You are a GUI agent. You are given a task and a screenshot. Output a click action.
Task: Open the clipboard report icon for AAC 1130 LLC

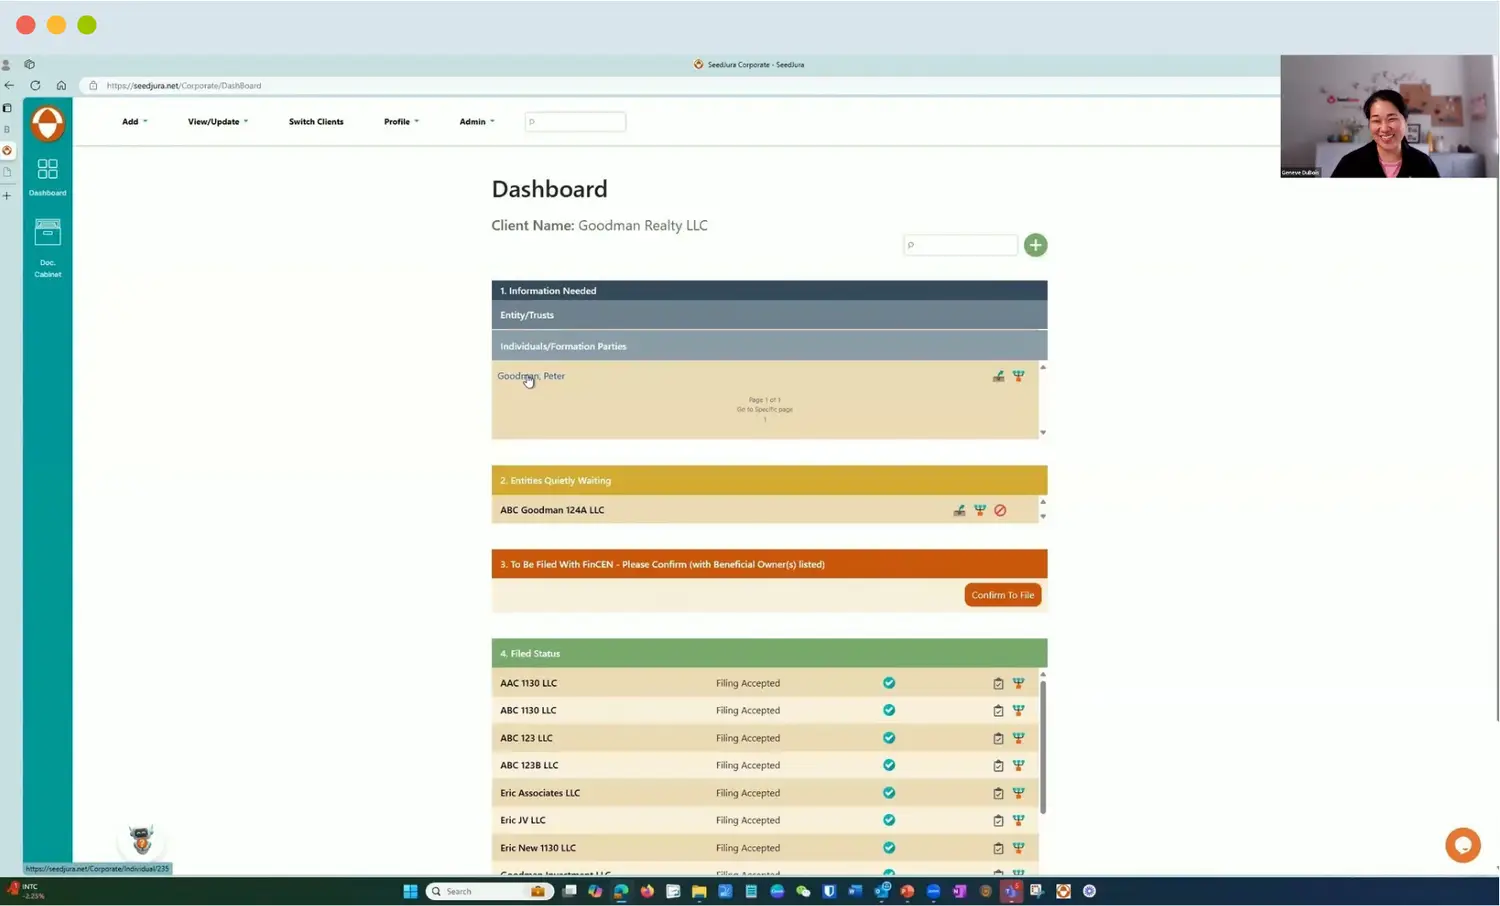click(x=998, y=684)
